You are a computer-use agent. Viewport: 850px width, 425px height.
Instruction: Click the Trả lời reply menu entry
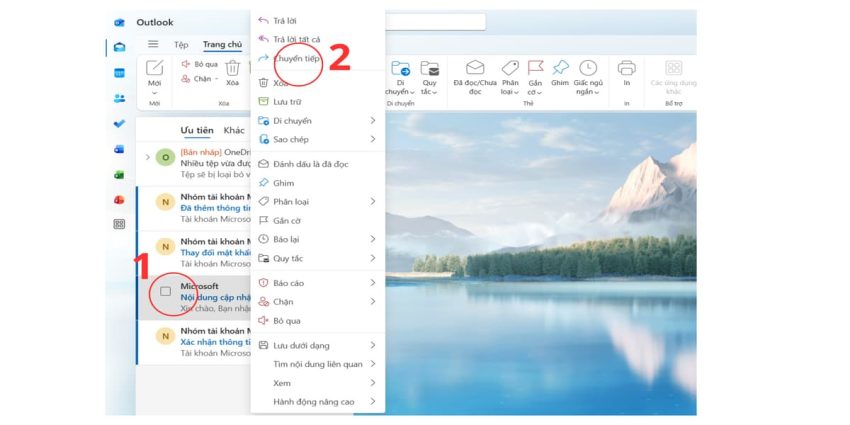(x=318, y=21)
